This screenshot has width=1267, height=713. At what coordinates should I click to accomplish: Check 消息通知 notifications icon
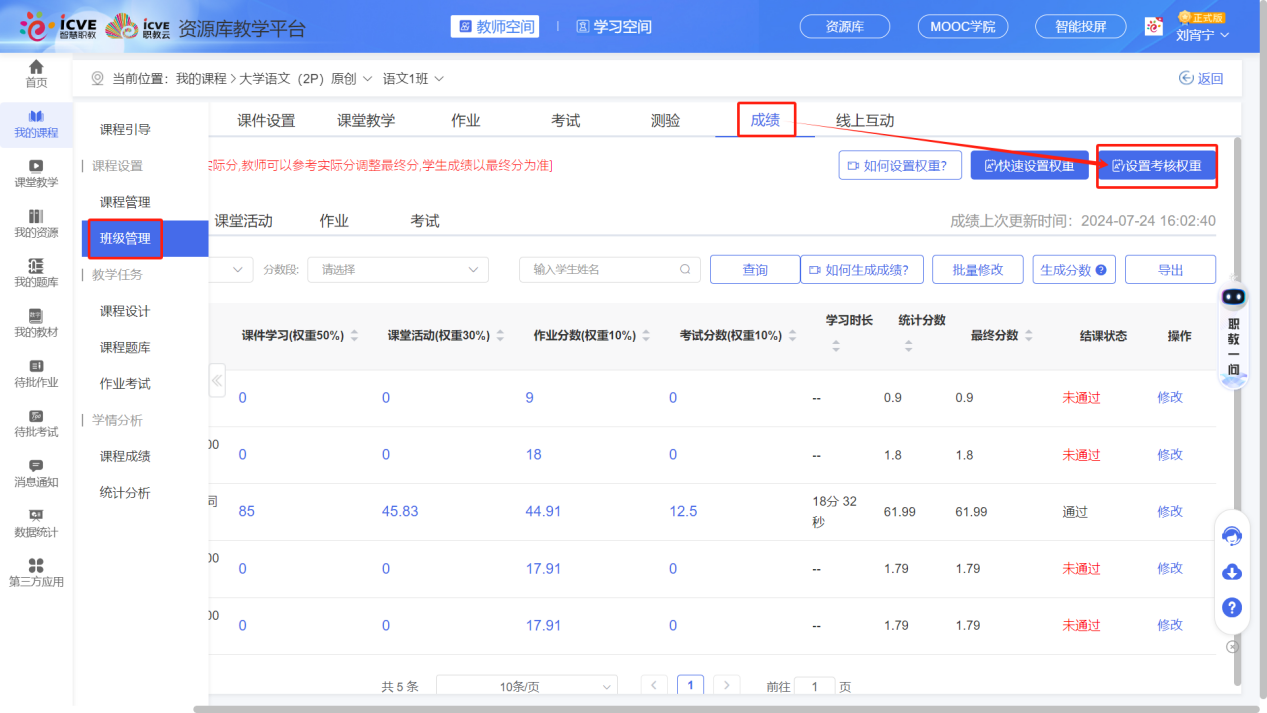pos(36,473)
